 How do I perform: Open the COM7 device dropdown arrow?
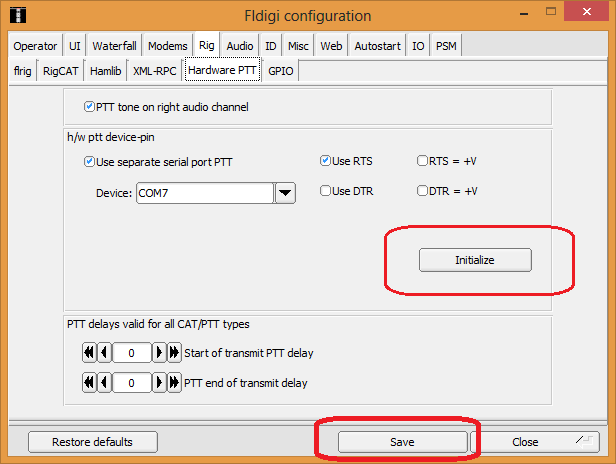pos(285,194)
